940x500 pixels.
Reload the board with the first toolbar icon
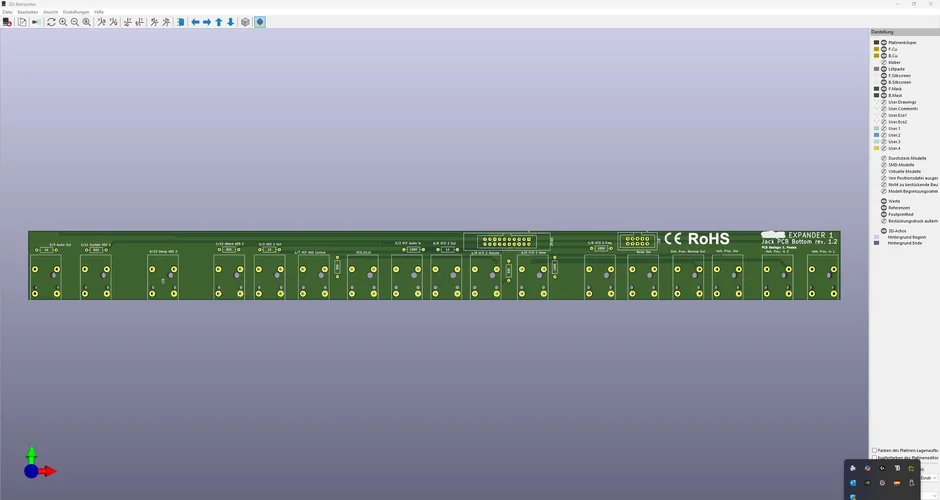(x=7, y=22)
